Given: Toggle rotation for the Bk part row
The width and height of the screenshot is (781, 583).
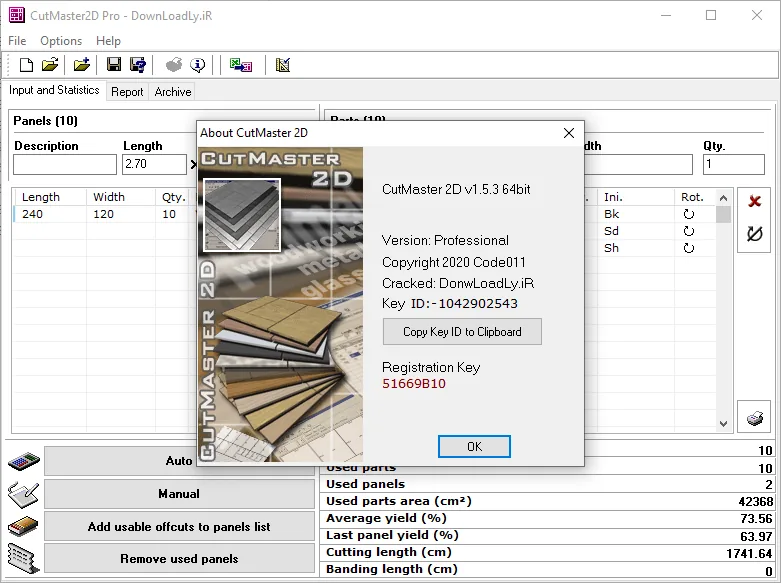Looking at the screenshot, I should (x=688, y=214).
